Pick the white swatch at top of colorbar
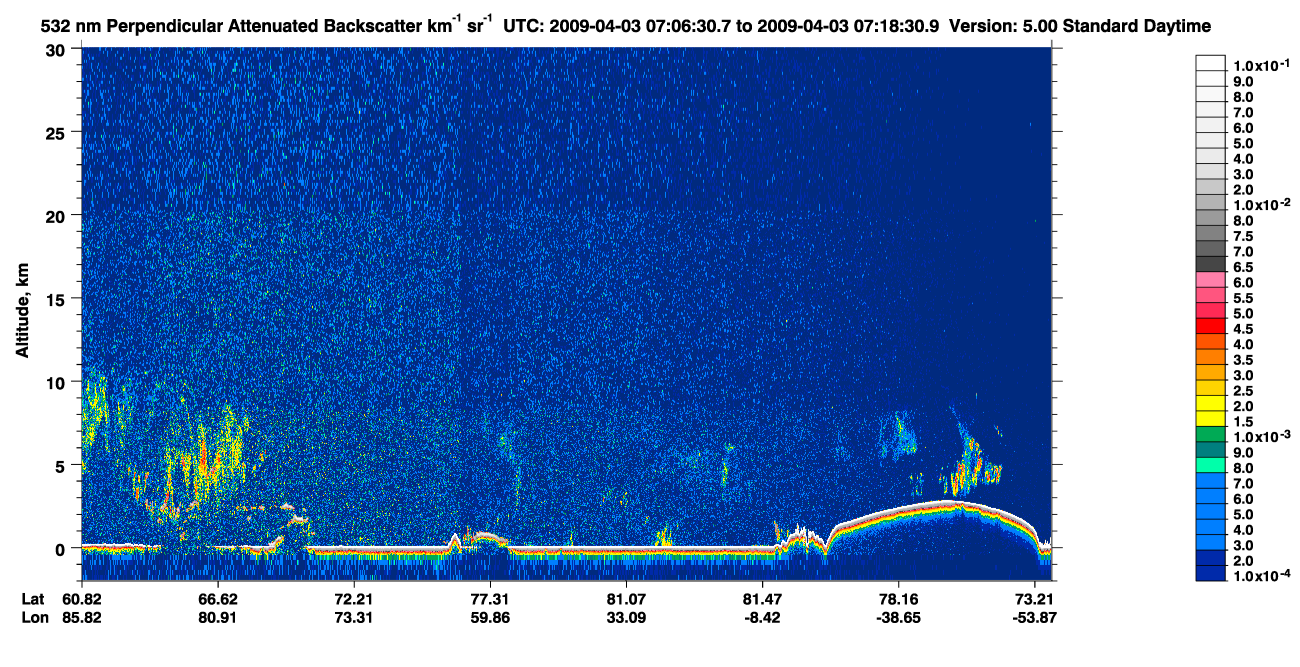Screen dimensions: 1300x667 [1211, 62]
